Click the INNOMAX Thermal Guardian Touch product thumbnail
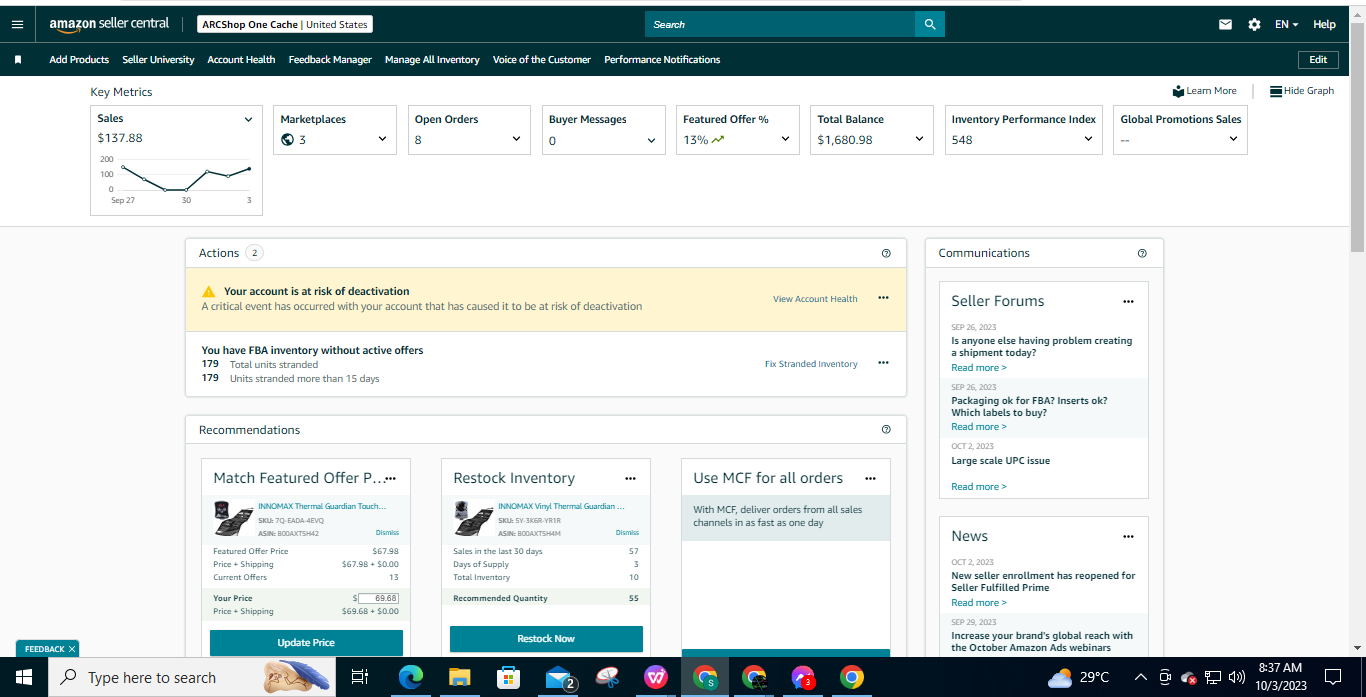 (x=234, y=519)
